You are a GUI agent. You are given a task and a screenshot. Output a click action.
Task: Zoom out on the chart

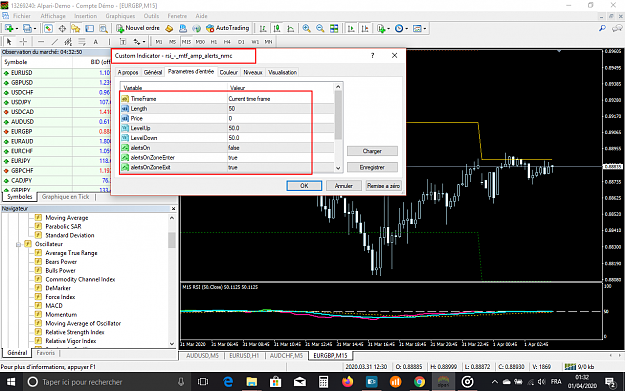click(320, 28)
